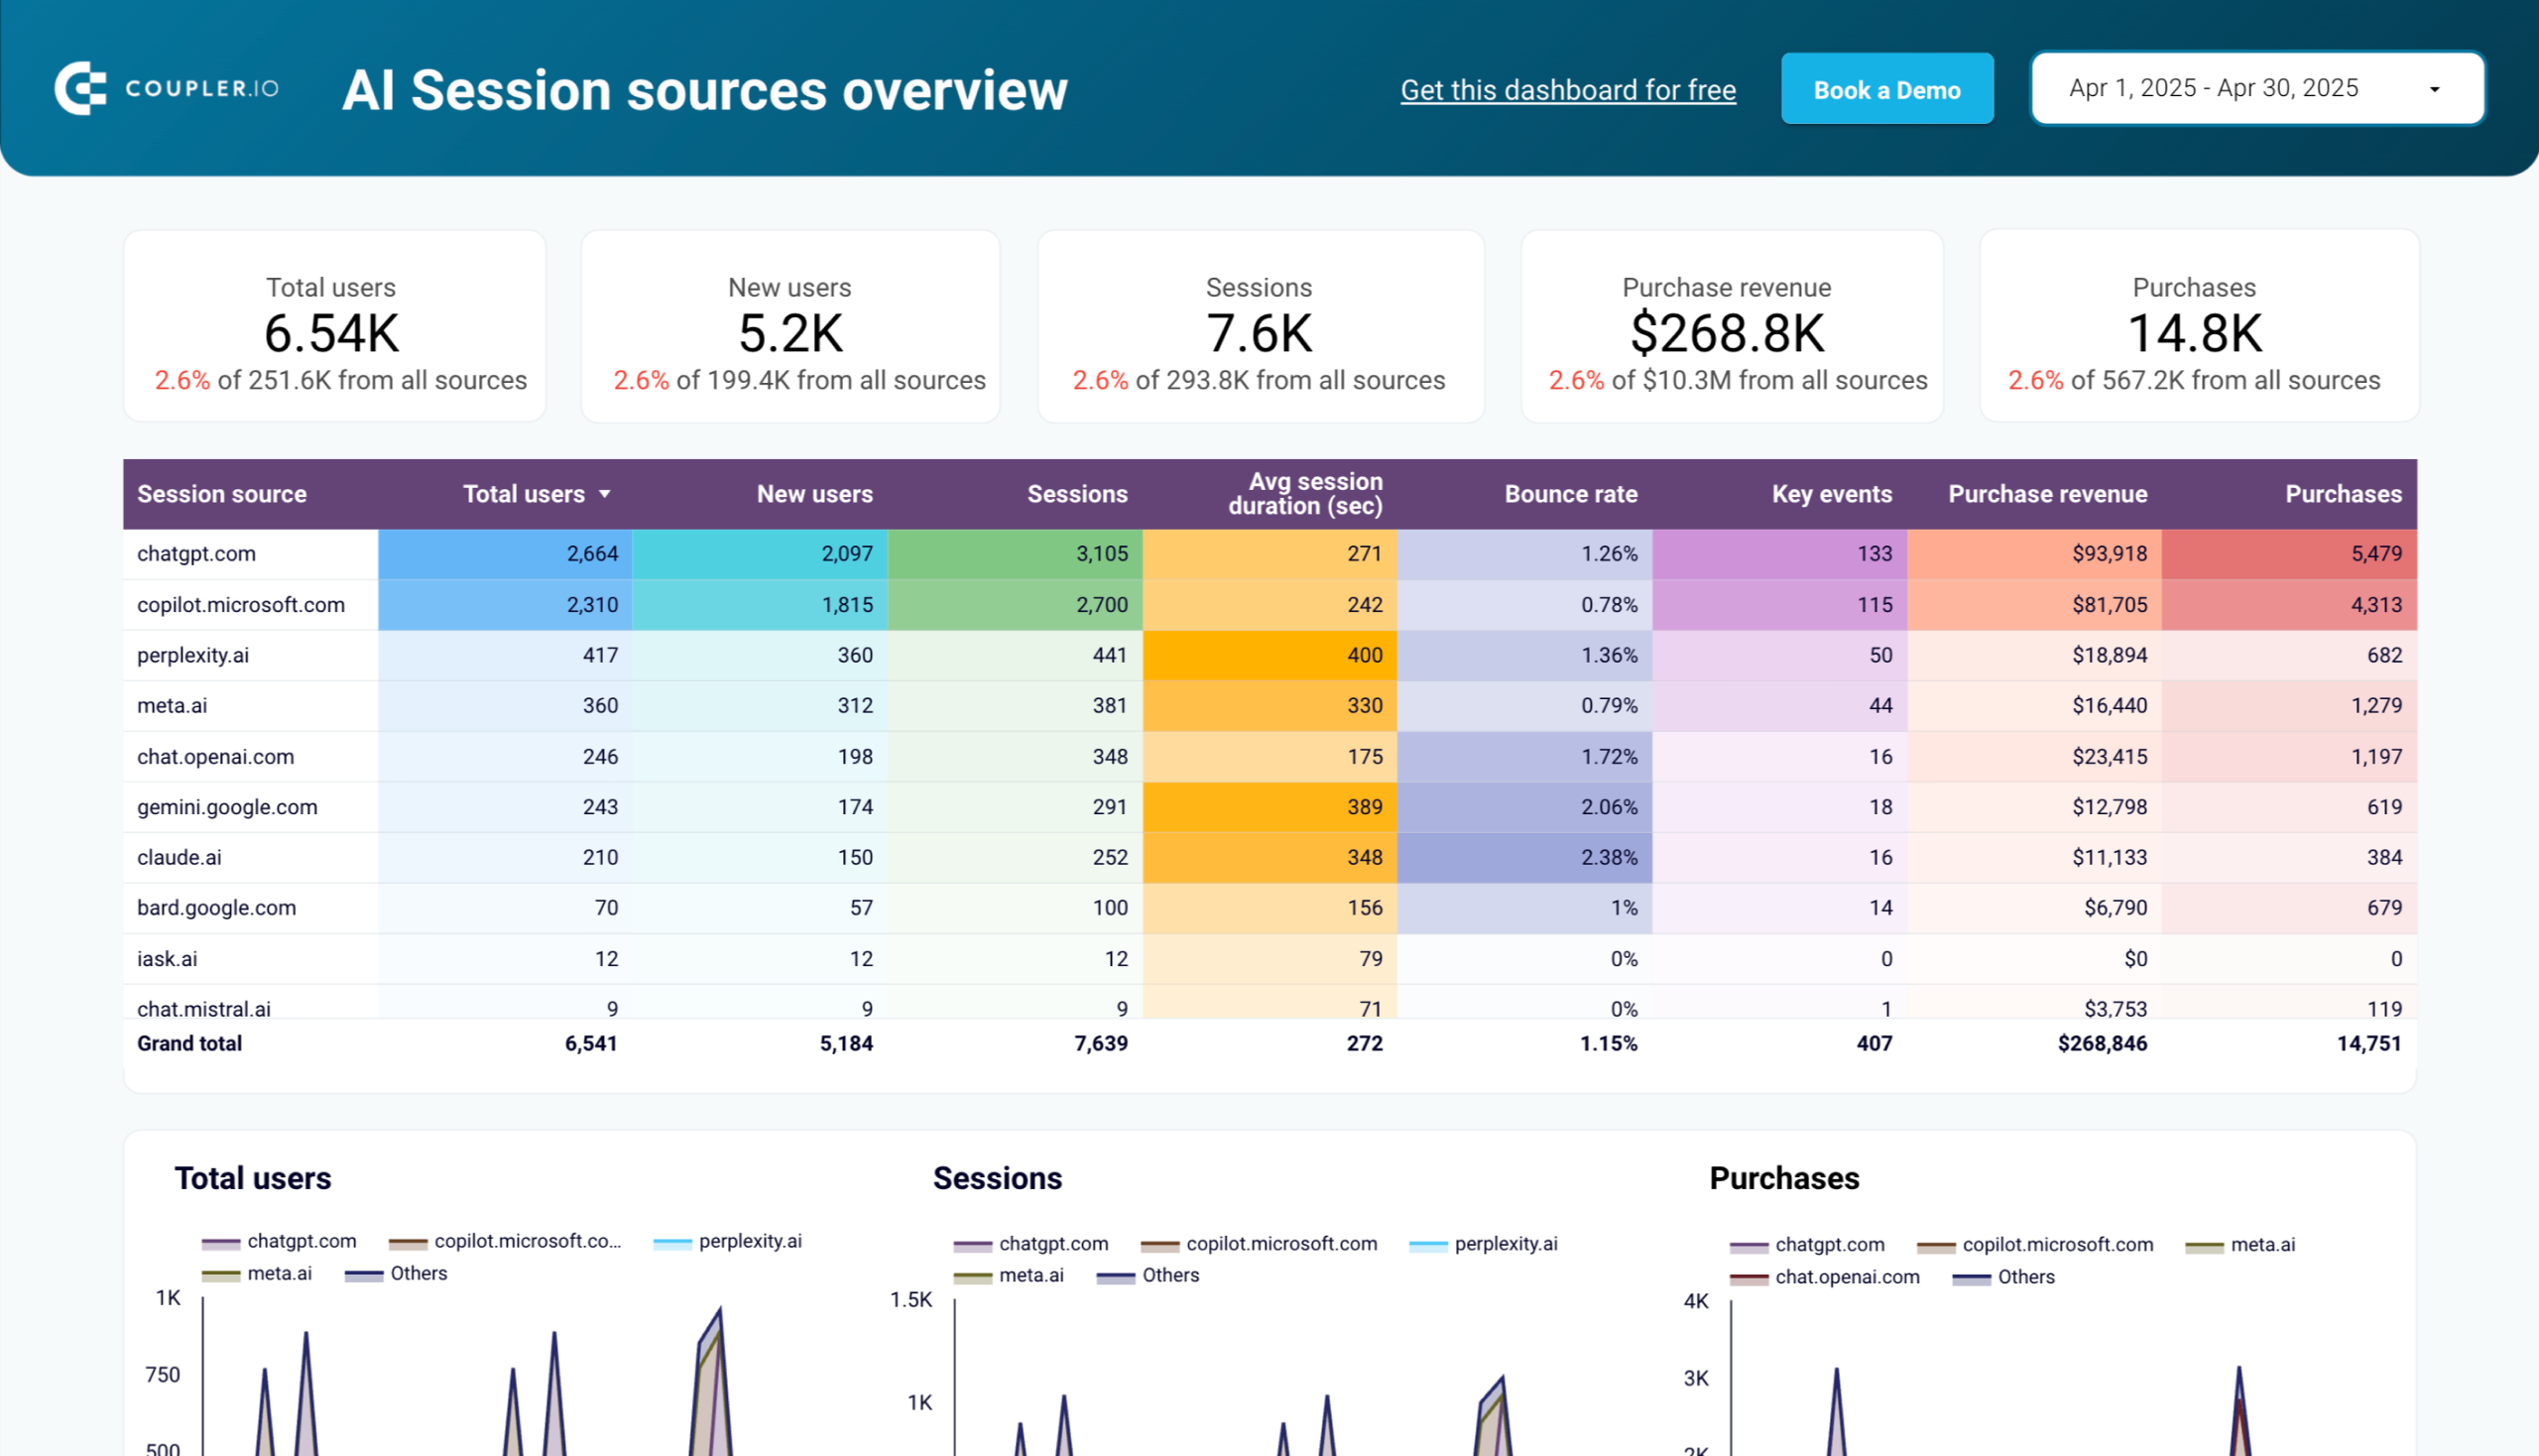The width and height of the screenshot is (2539, 1456).
Task: Sort by the Purchase revenue column header
Action: tap(2047, 493)
